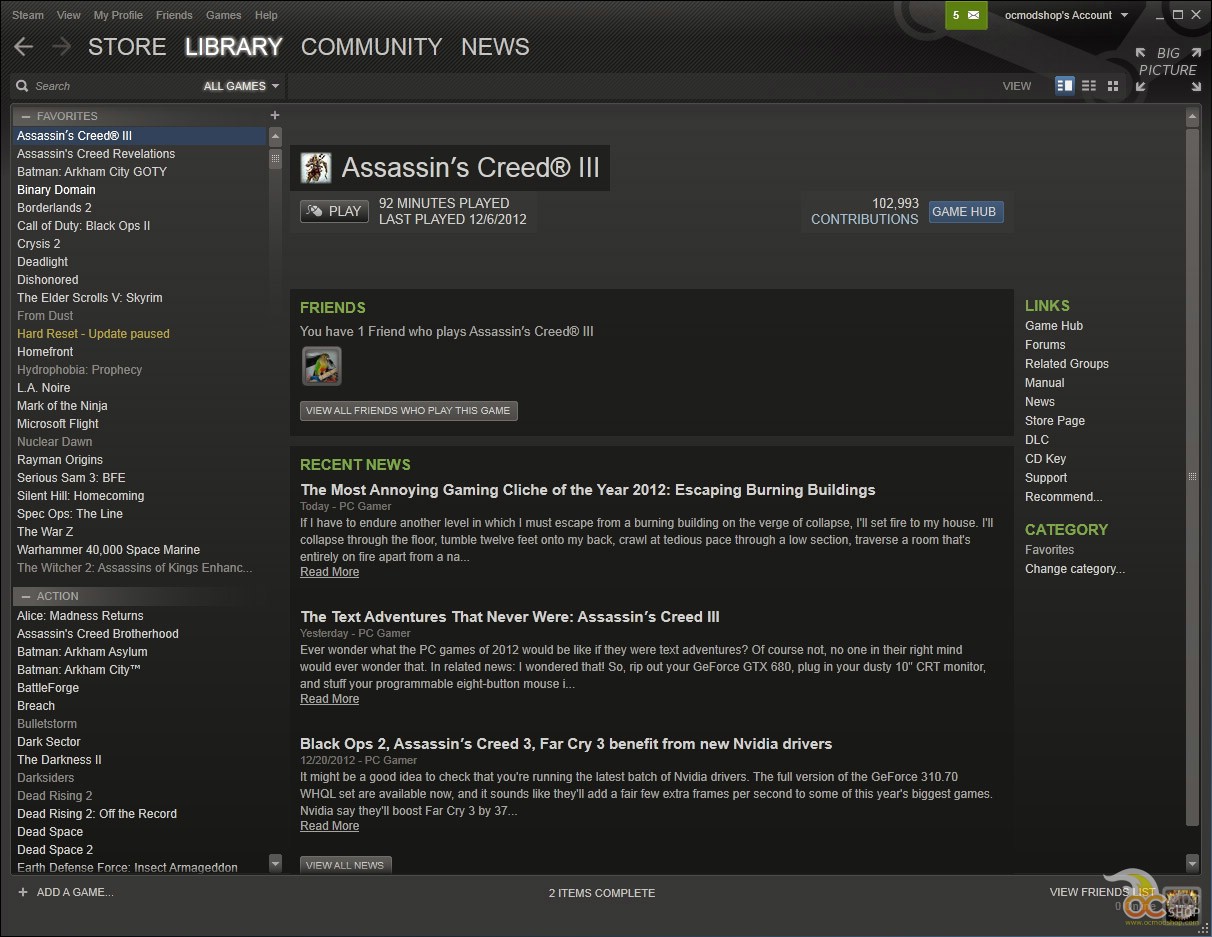Viewport: 1212px width, 937px height.
Task: Open the Friends menu
Action: [175, 15]
